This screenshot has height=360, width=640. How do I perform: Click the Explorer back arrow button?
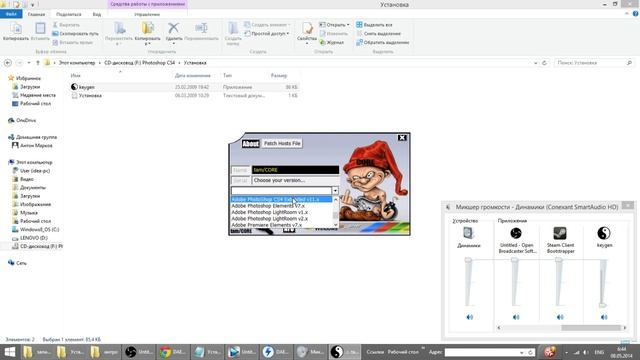(8, 63)
